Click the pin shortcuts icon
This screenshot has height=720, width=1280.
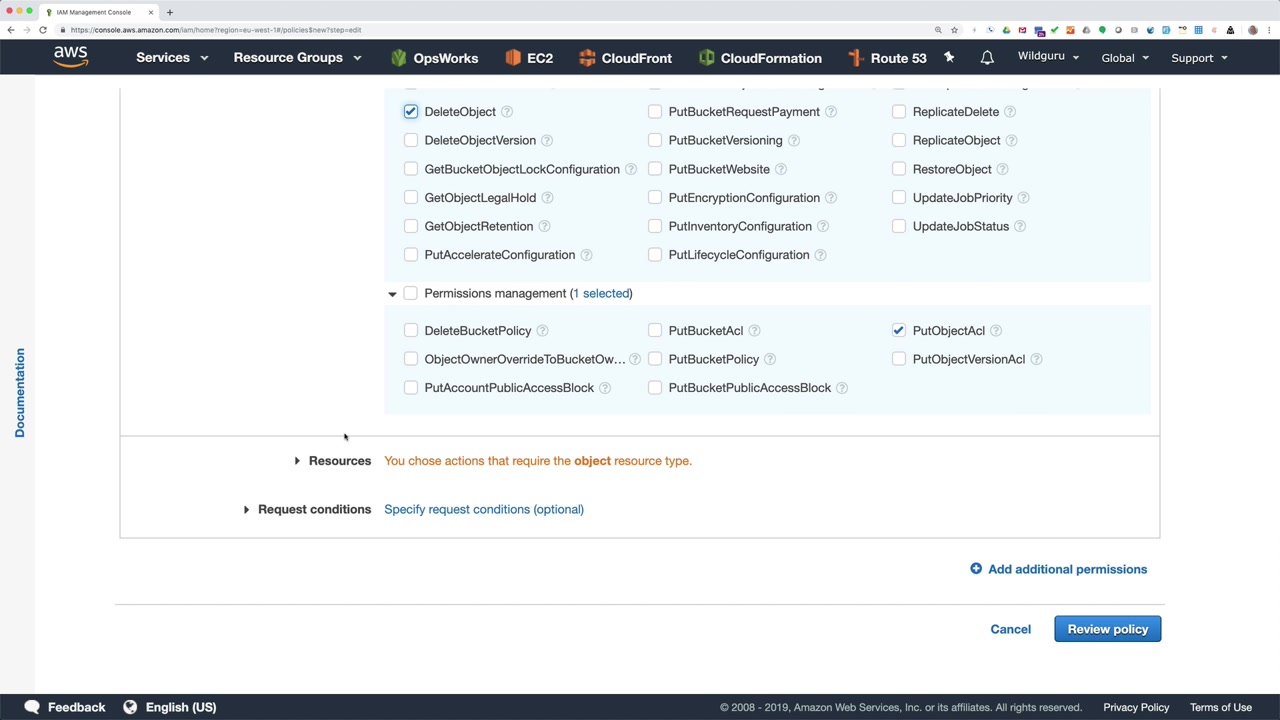(949, 58)
